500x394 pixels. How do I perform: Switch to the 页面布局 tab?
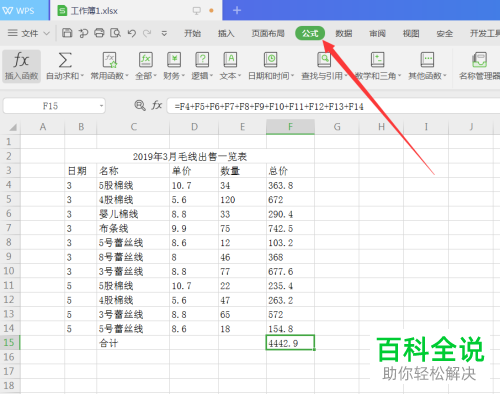[268, 33]
